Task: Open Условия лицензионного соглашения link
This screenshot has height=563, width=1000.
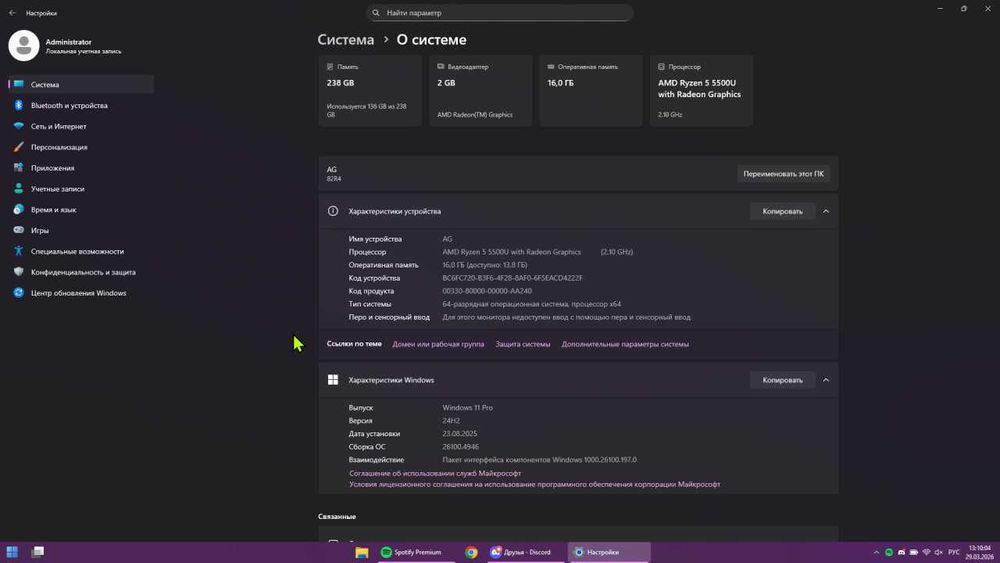Action: [x=534, y=485]
